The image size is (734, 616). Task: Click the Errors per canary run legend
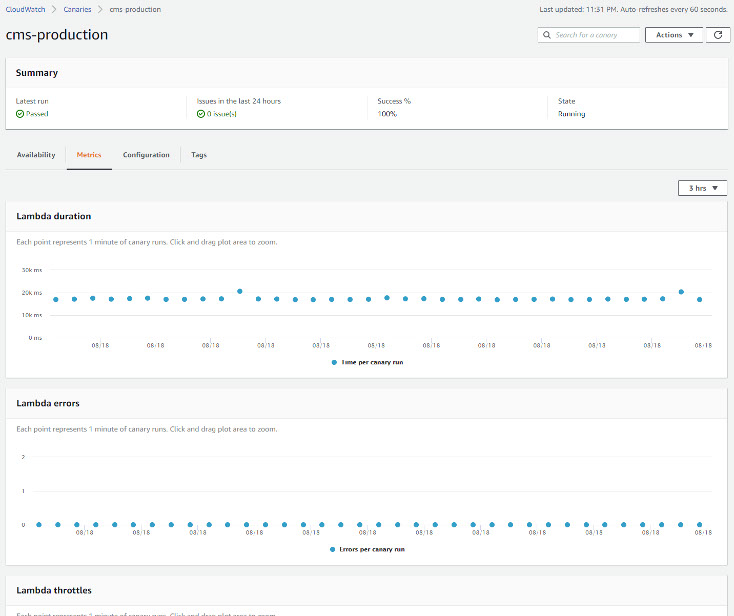(x=370, y=548)
